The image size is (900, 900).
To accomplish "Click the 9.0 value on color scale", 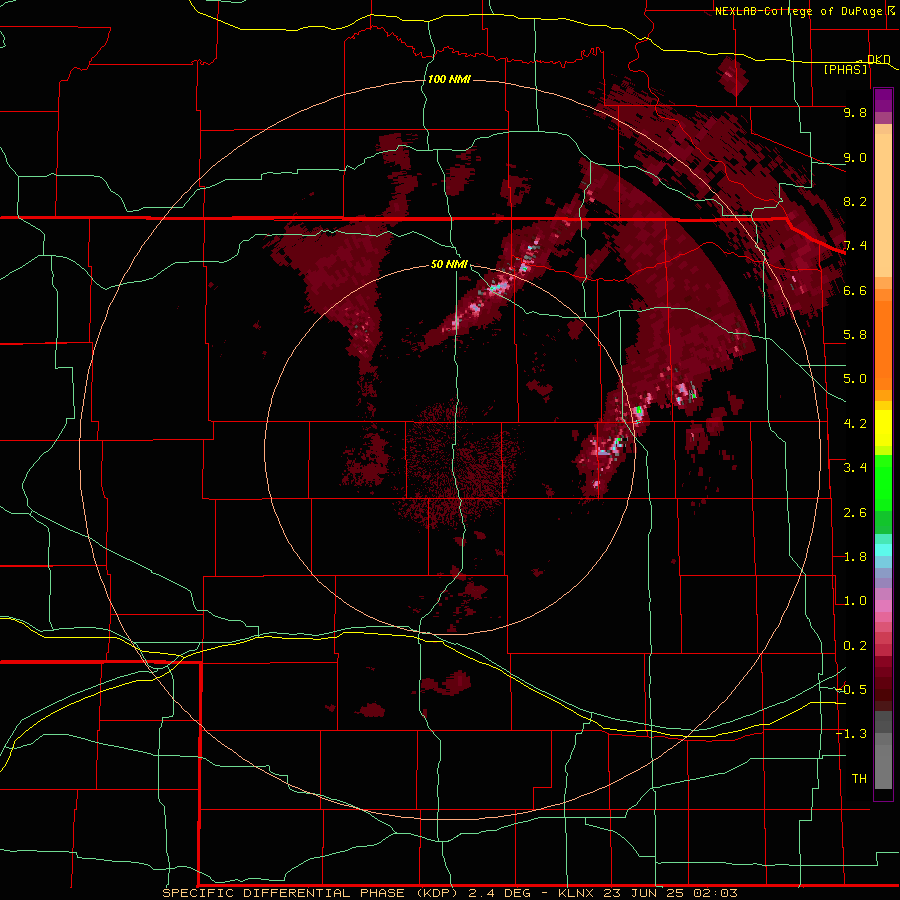I will pyautogui.click(x=855, y=157).
